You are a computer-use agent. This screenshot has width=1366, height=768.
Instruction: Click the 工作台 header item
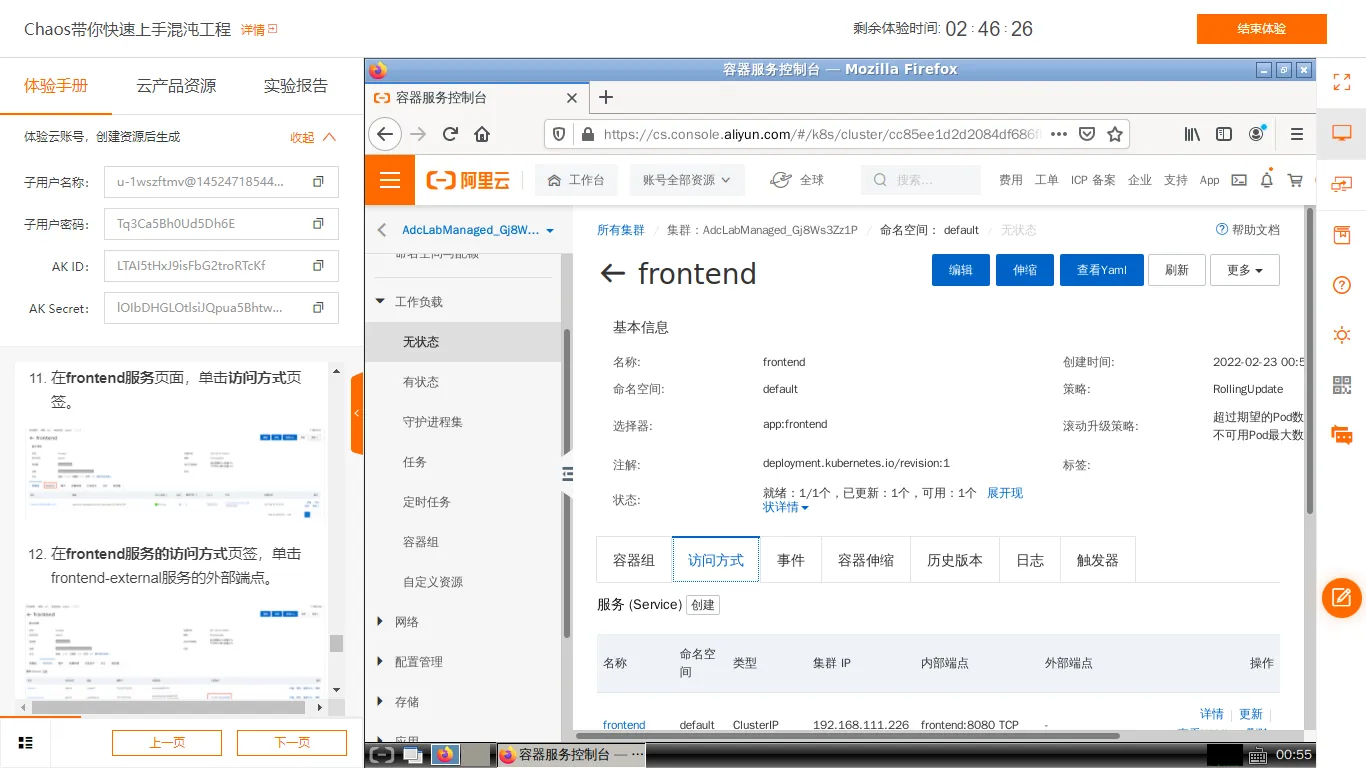576,180
